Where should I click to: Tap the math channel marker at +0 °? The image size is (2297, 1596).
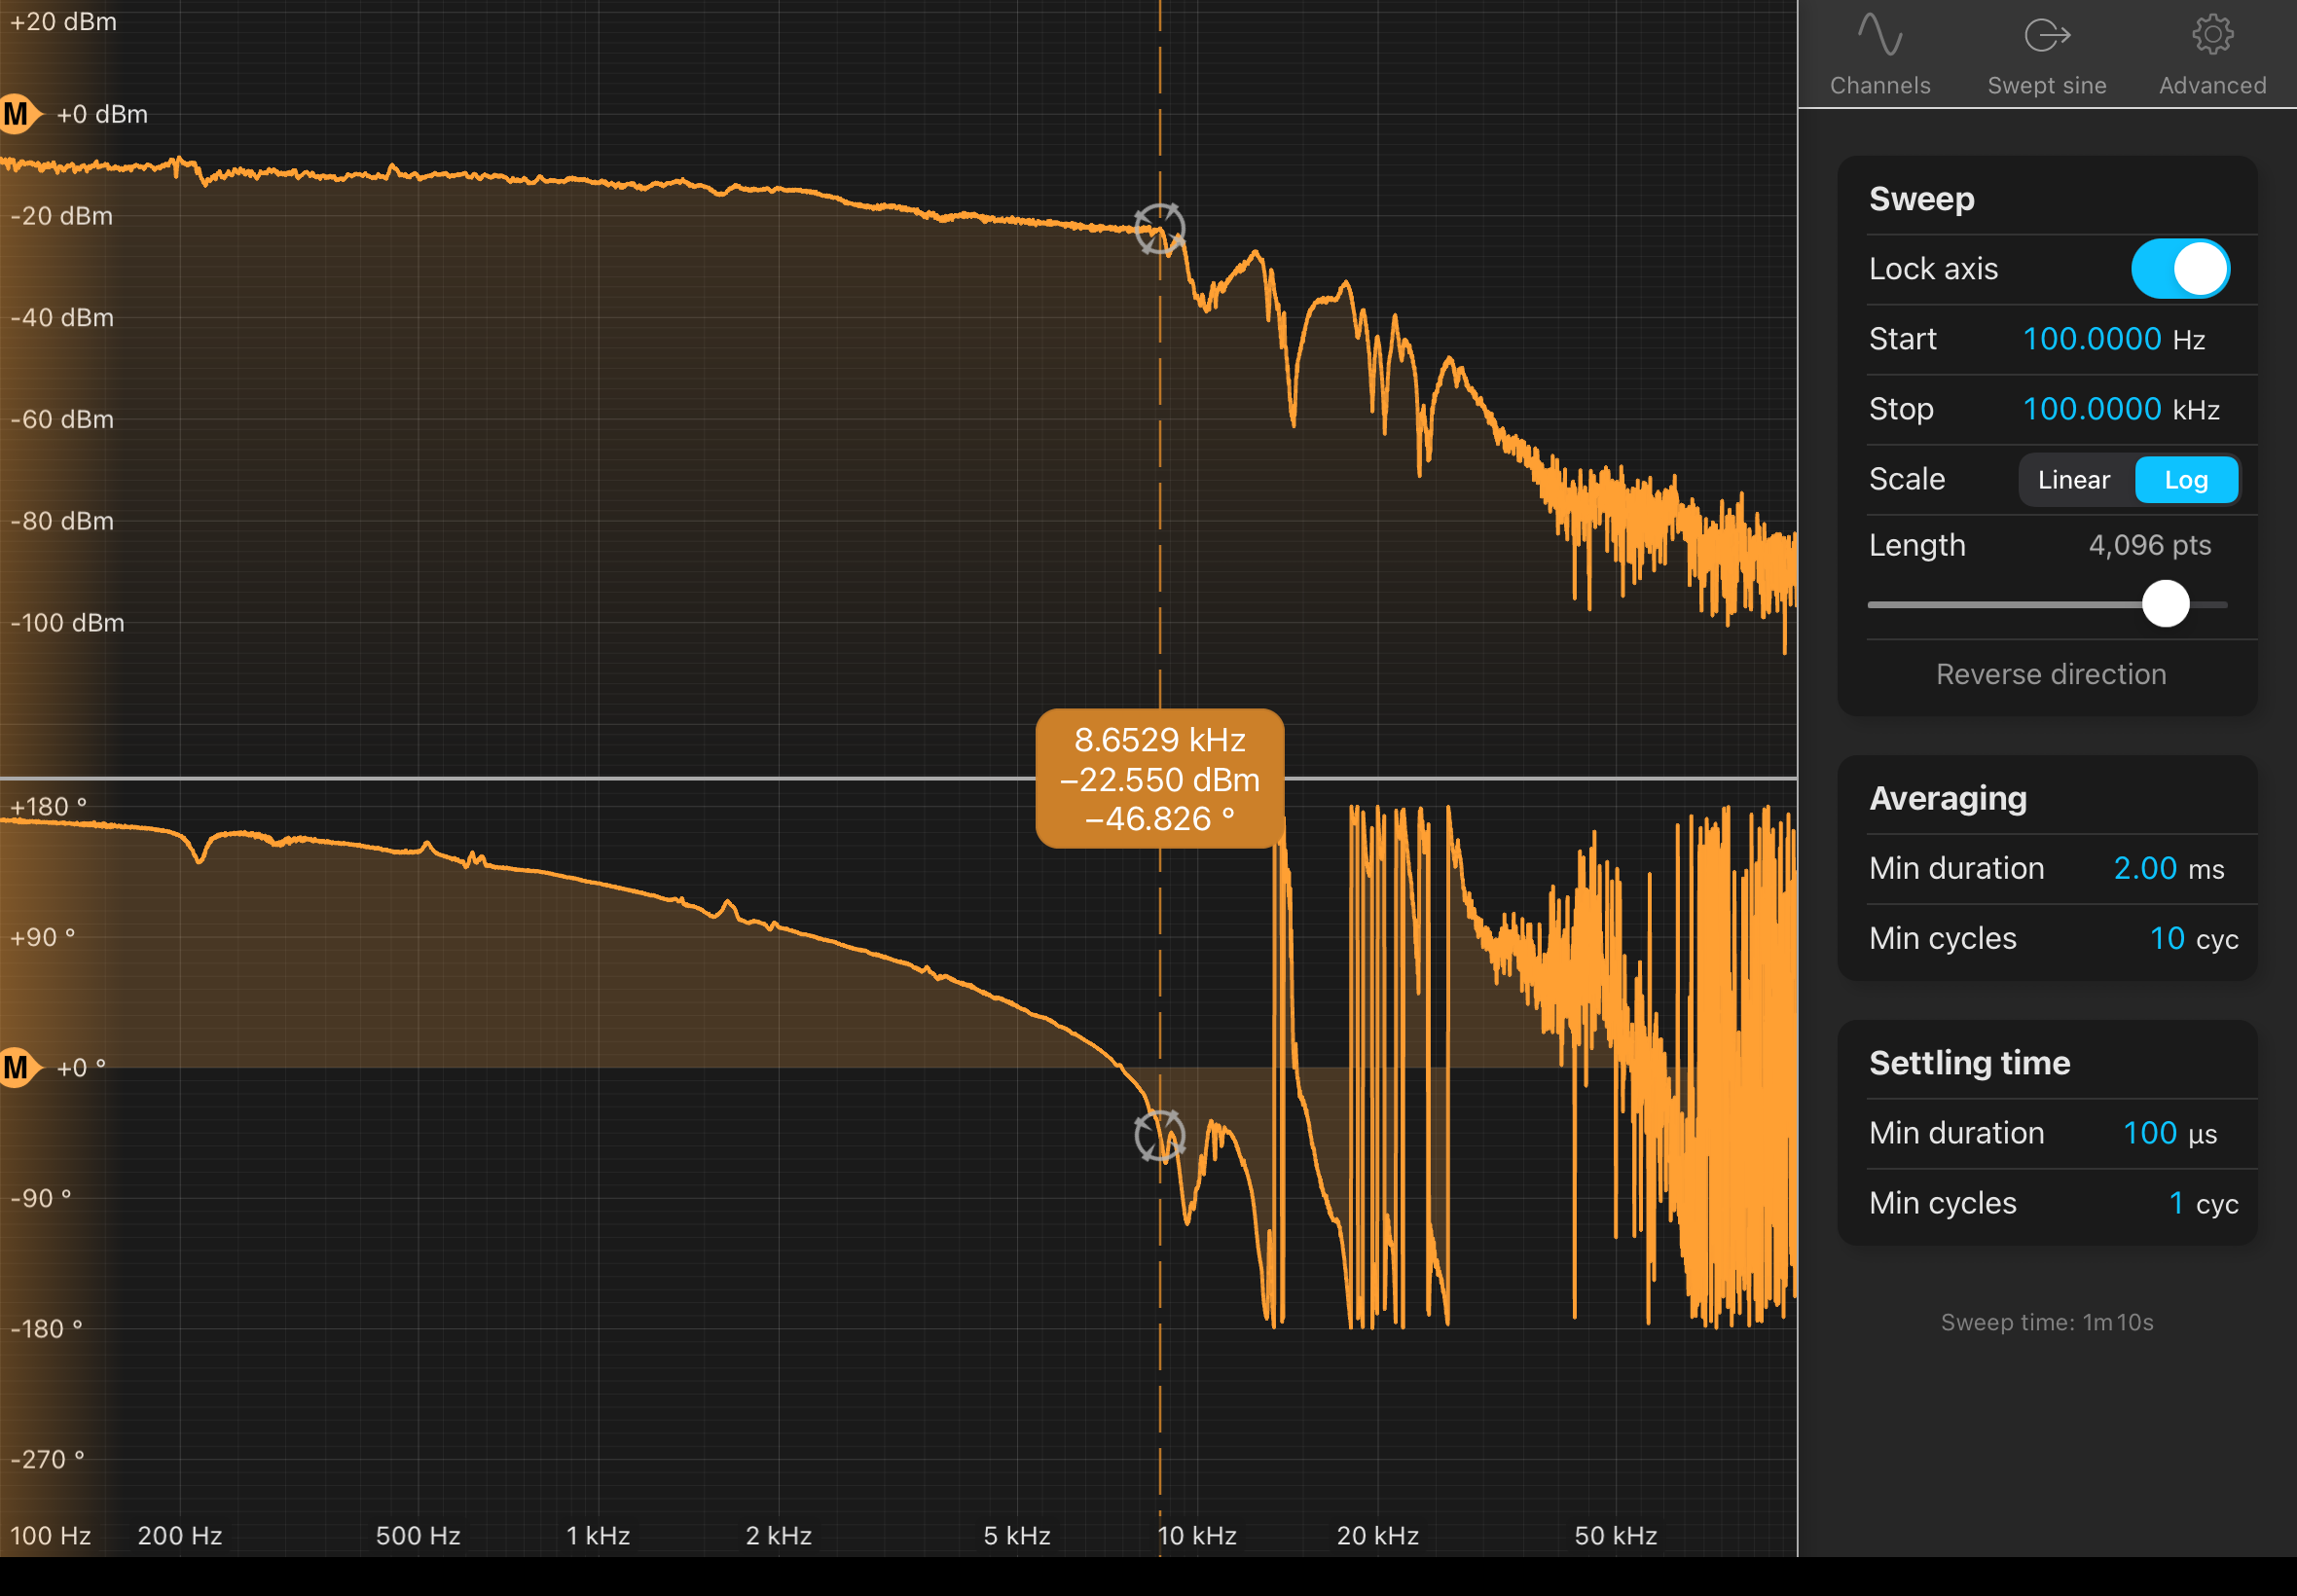pos(19,1067)
